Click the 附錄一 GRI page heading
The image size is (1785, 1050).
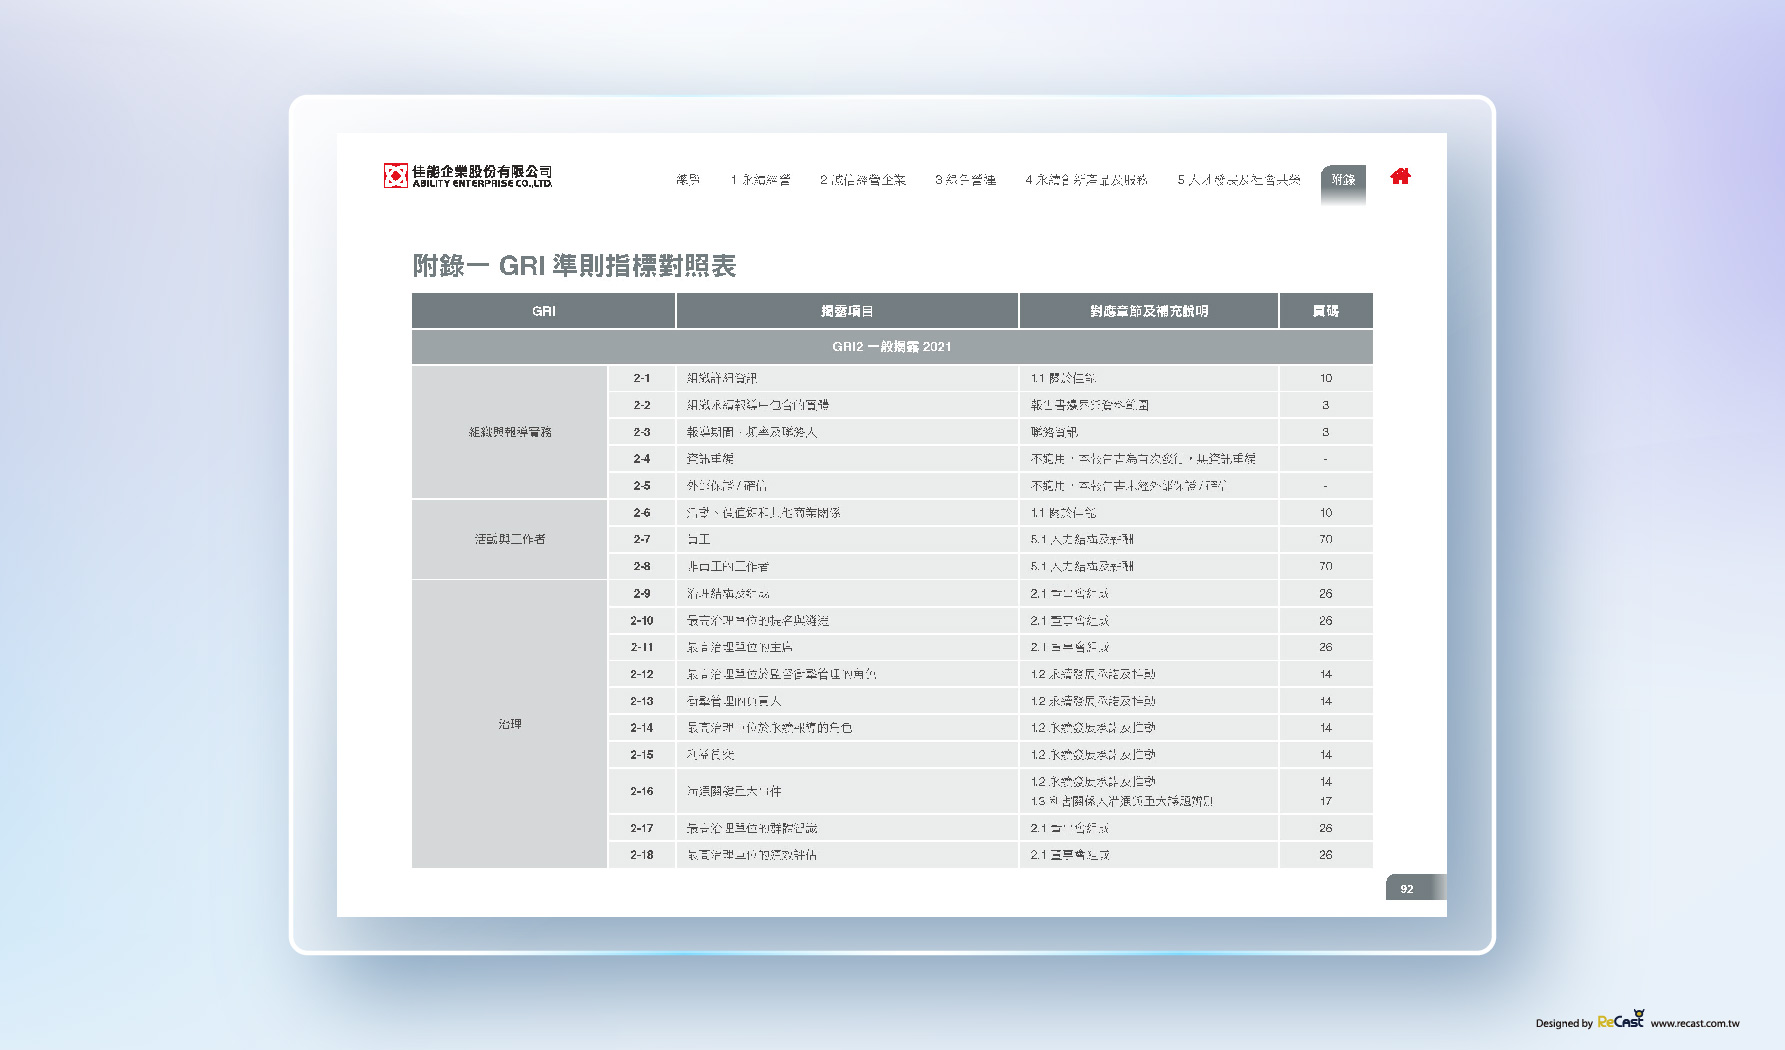click(x=574, y=266)
